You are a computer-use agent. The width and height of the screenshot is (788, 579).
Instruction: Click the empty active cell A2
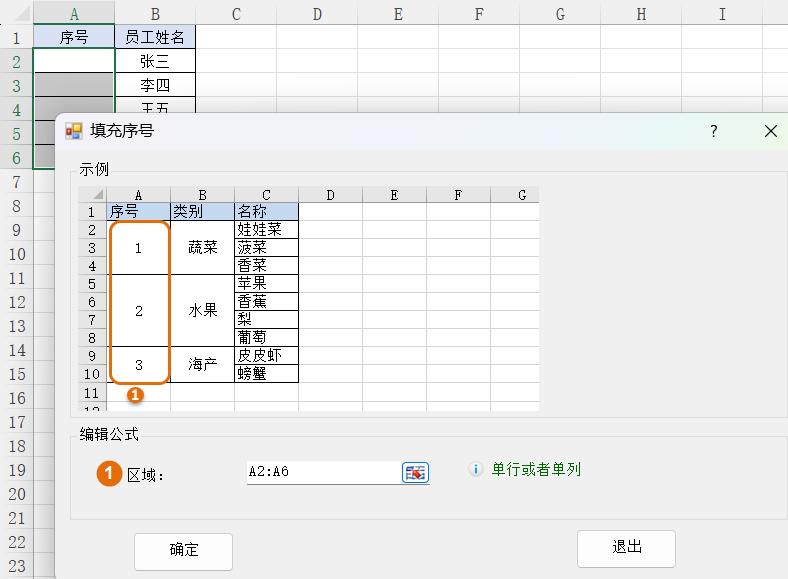click(74, 62)
